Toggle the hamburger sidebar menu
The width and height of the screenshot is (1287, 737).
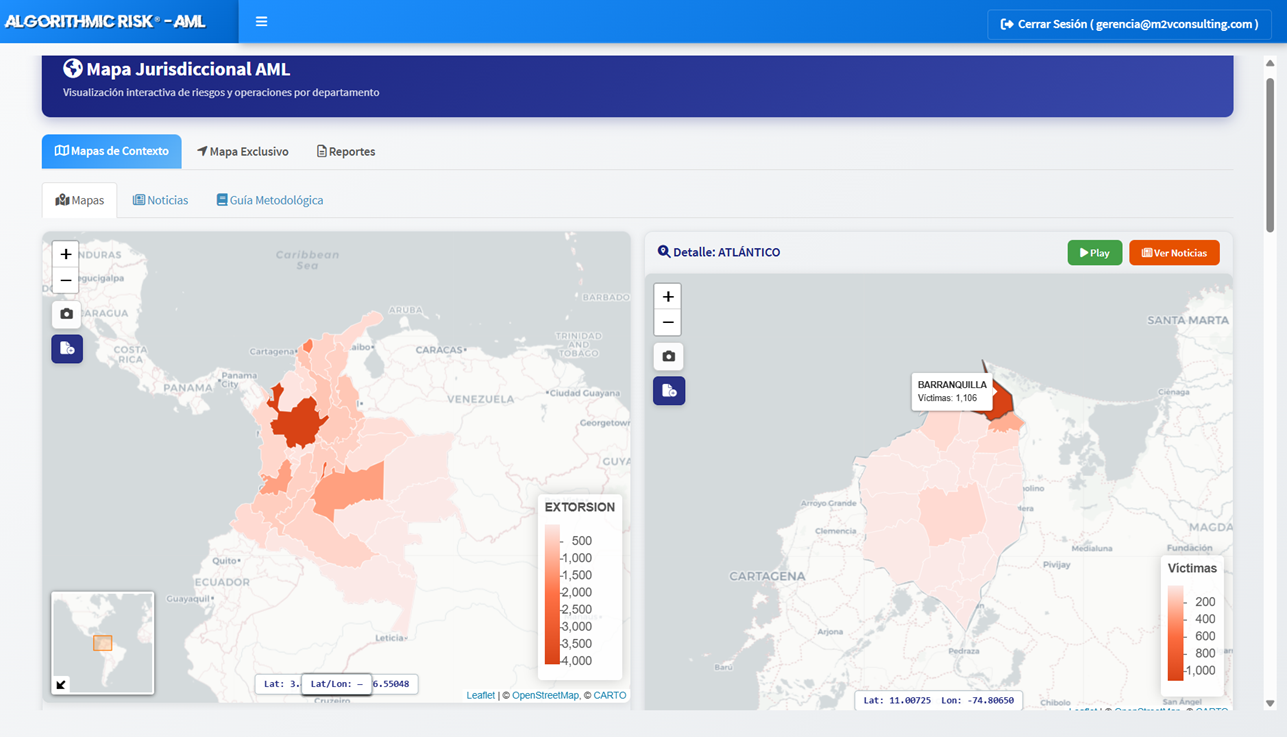(261, 22)
